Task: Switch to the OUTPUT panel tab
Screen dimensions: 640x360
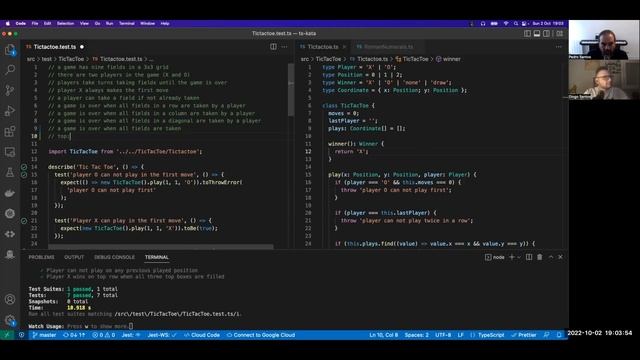Action: pyautogui.click(x=74, y=257)
